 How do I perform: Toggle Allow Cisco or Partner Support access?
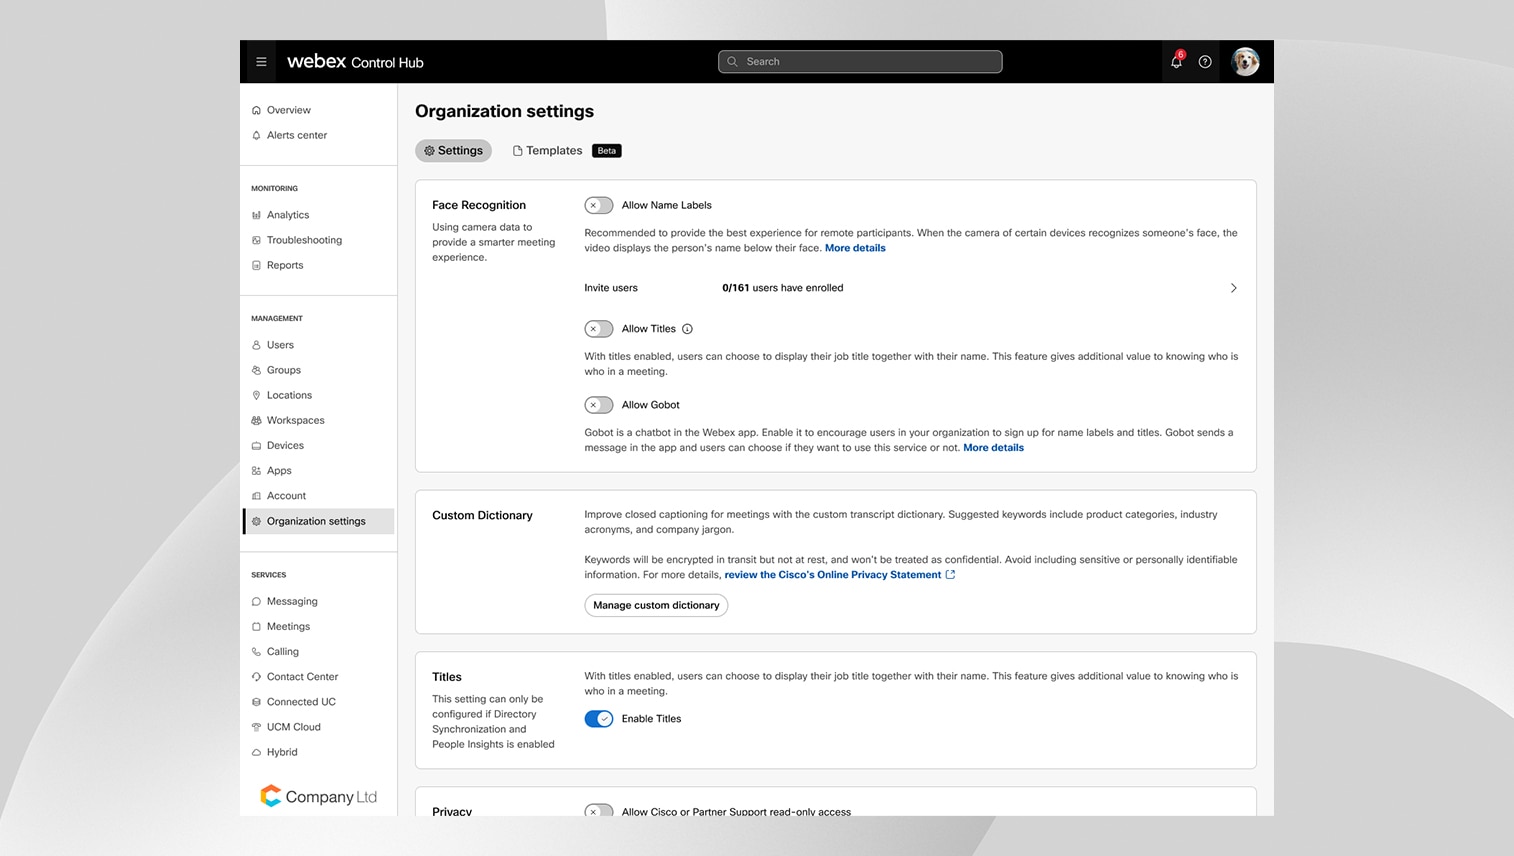(599, 811)
